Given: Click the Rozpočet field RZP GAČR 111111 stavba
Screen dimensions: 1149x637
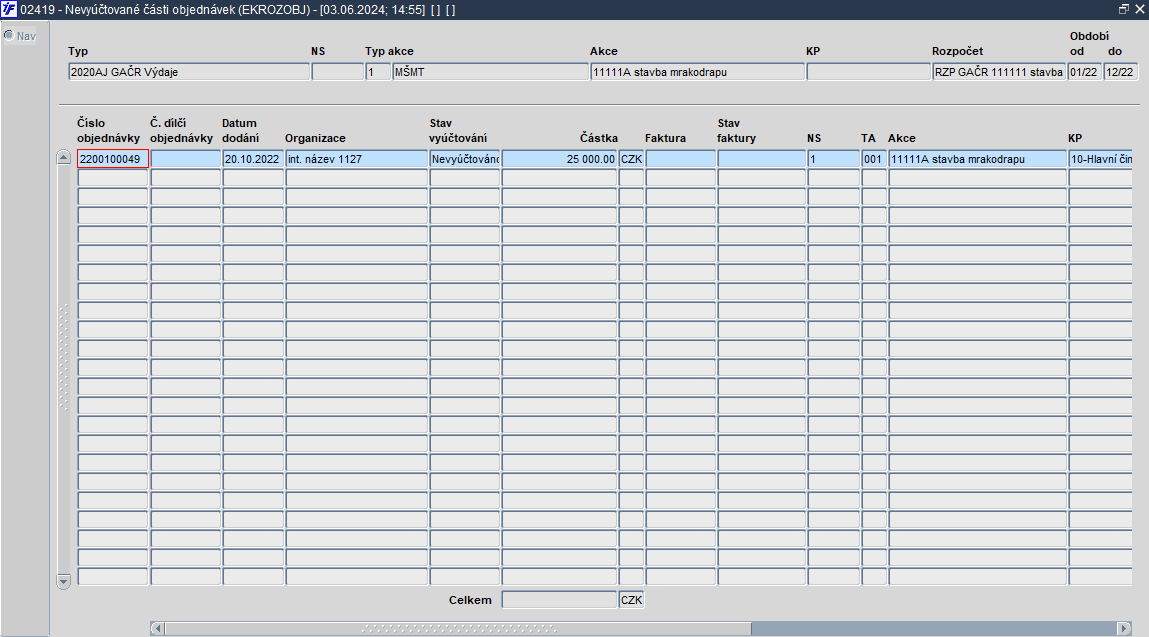Looking at the screenshot, I should pos(999,72).
